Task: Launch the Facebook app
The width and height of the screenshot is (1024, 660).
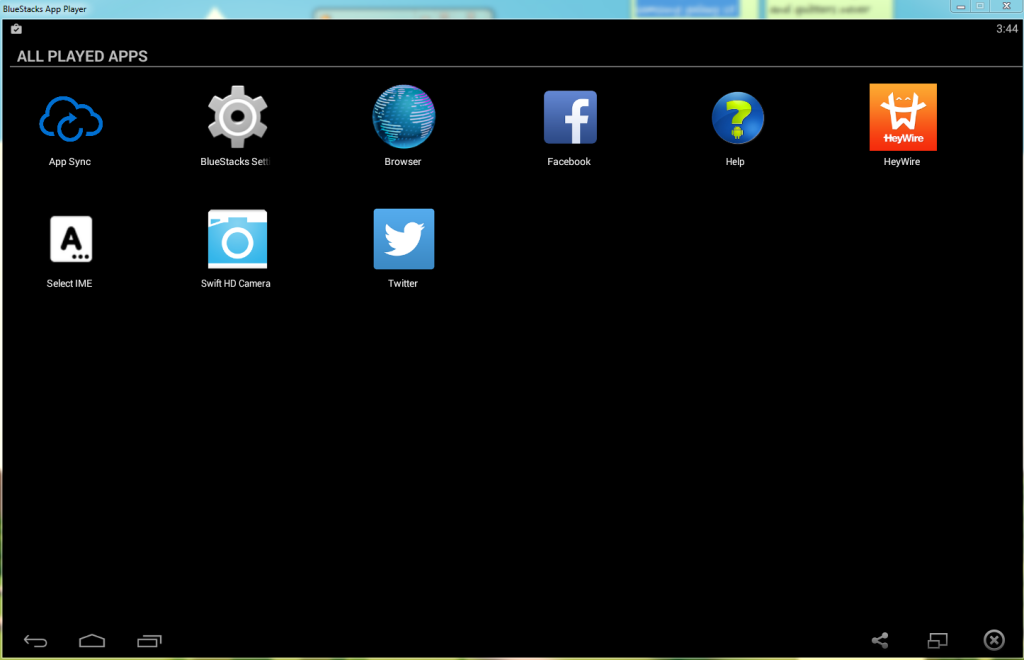Action: click(570, 117)
